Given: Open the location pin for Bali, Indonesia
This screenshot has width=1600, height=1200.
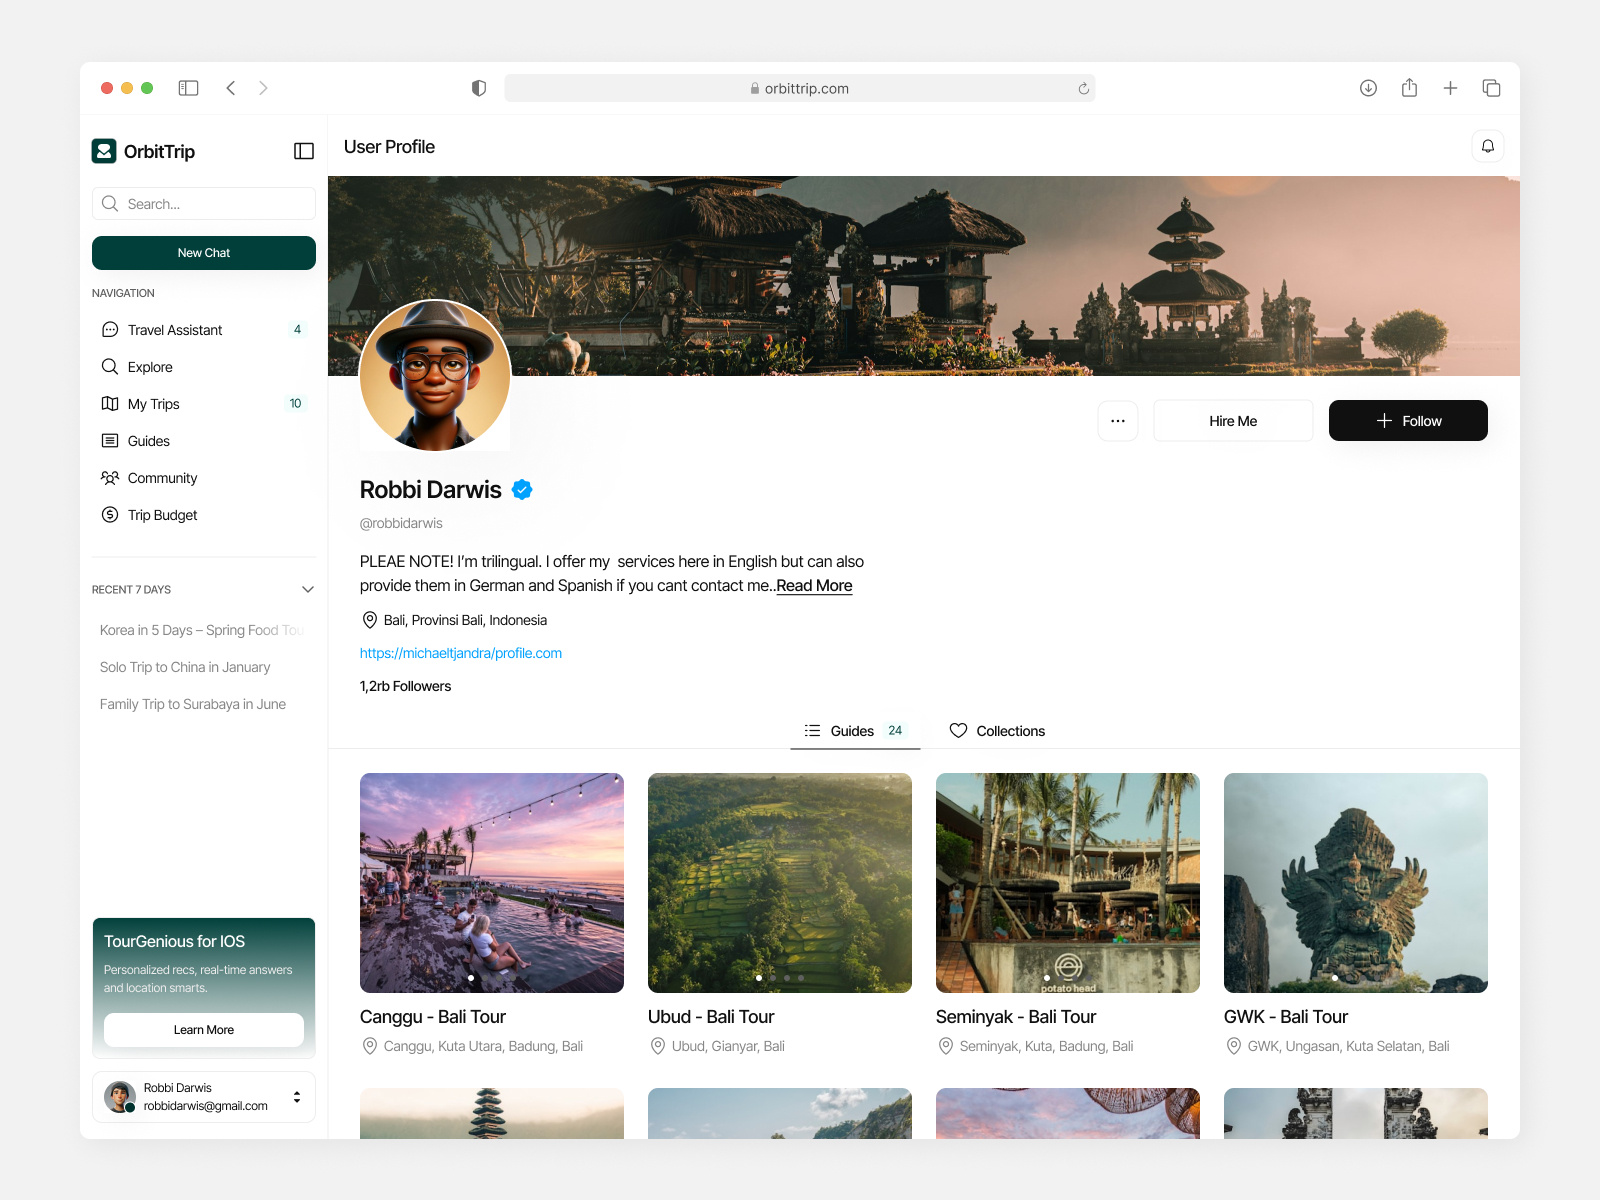Looking at the screenshot, I should click(x=368, y=620).
